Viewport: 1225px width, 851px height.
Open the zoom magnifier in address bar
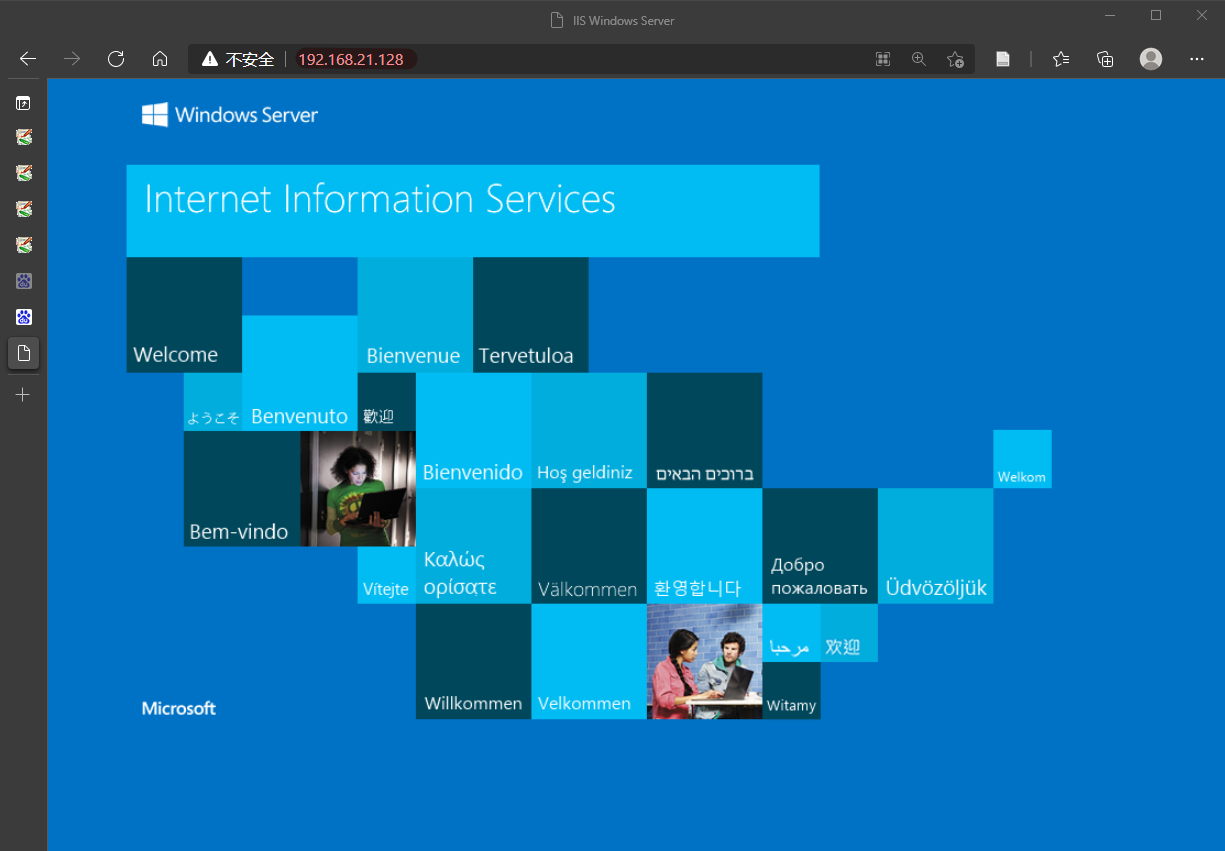(919, 59)
